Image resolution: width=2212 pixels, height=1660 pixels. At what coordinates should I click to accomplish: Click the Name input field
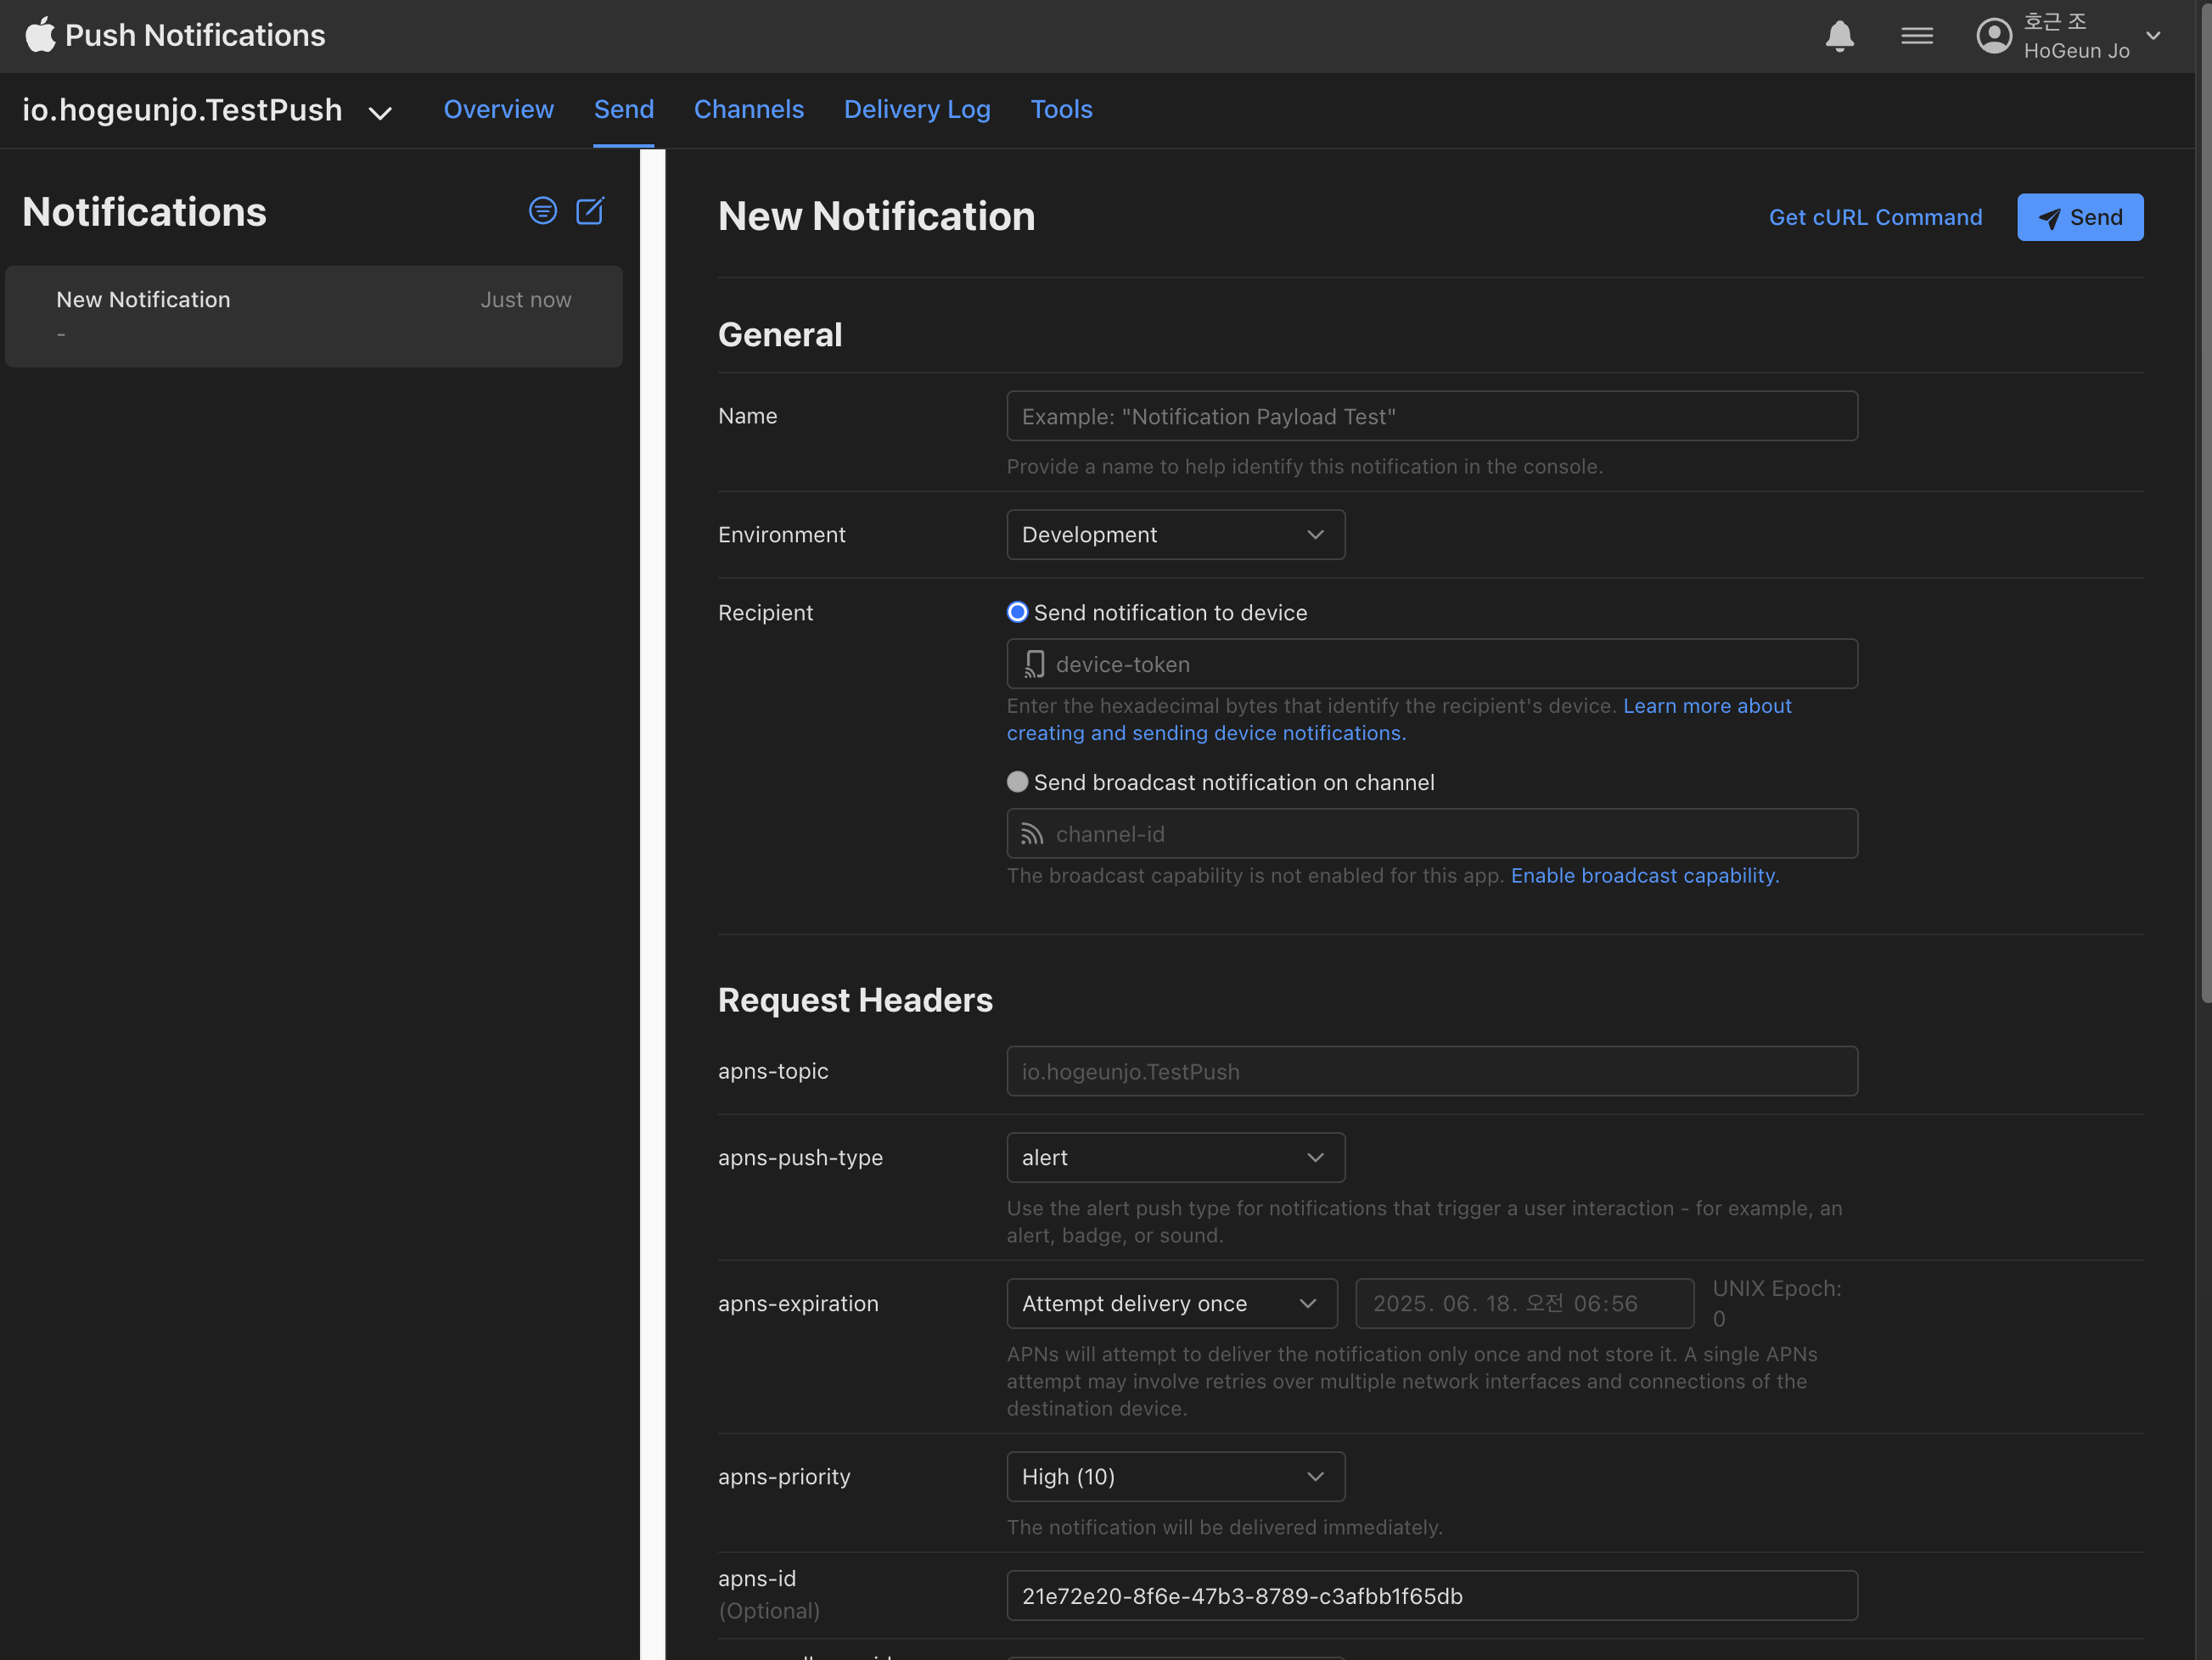point(1431,416)
